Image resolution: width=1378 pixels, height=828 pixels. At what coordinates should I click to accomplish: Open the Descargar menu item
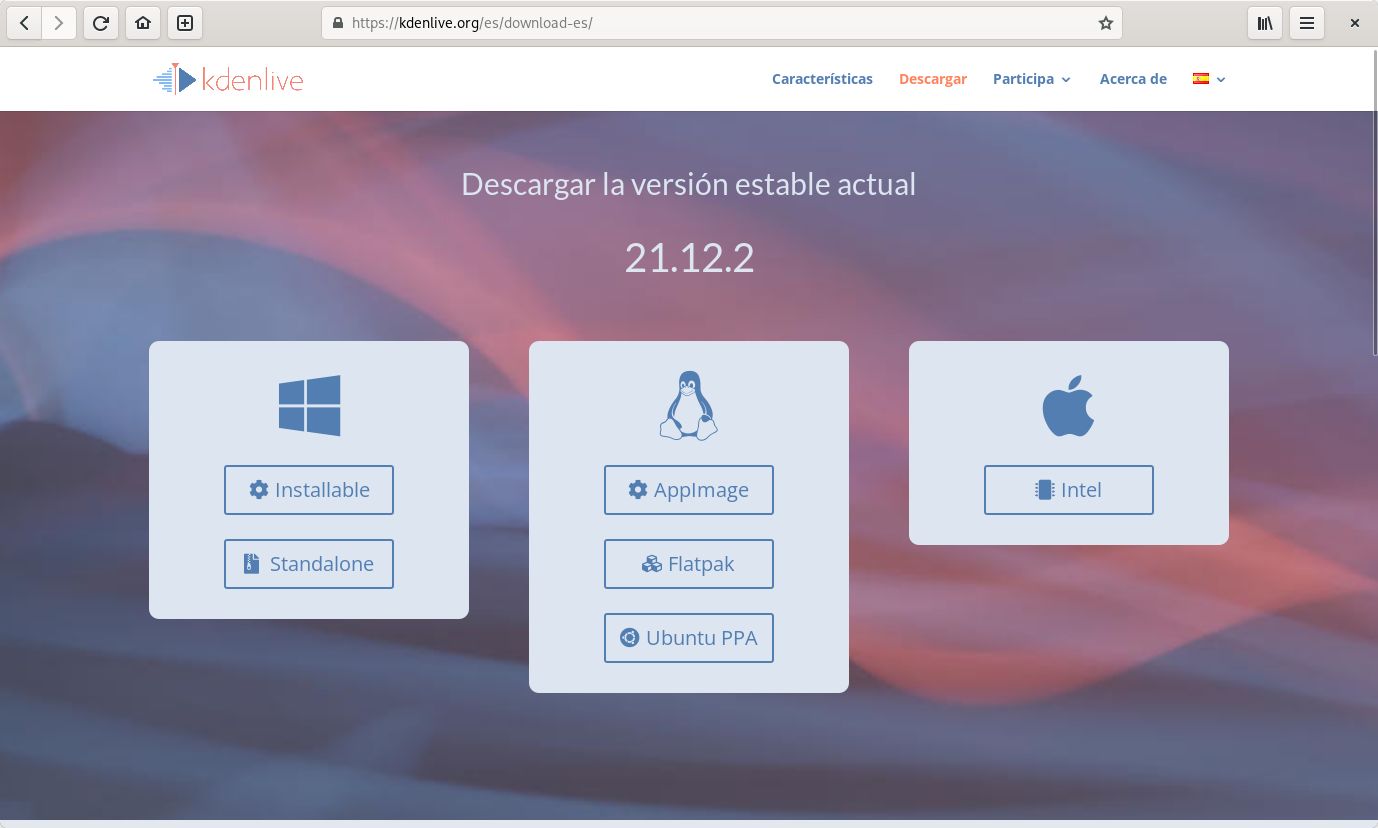coord(932,79)
